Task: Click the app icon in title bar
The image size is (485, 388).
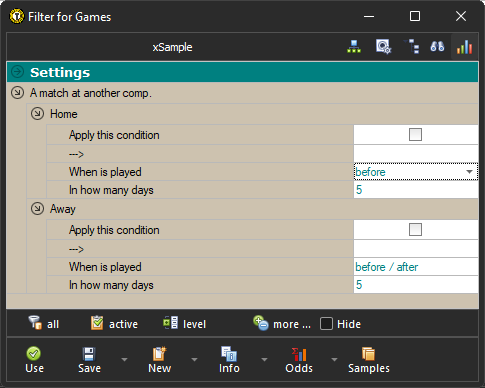Action: (16, 16)
